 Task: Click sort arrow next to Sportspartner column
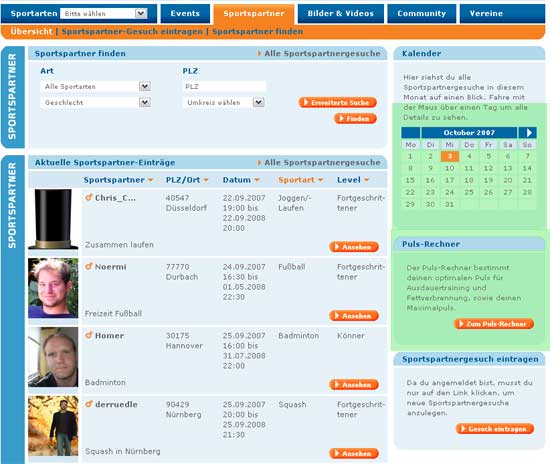pyautogui.click(x=151, y=180)
